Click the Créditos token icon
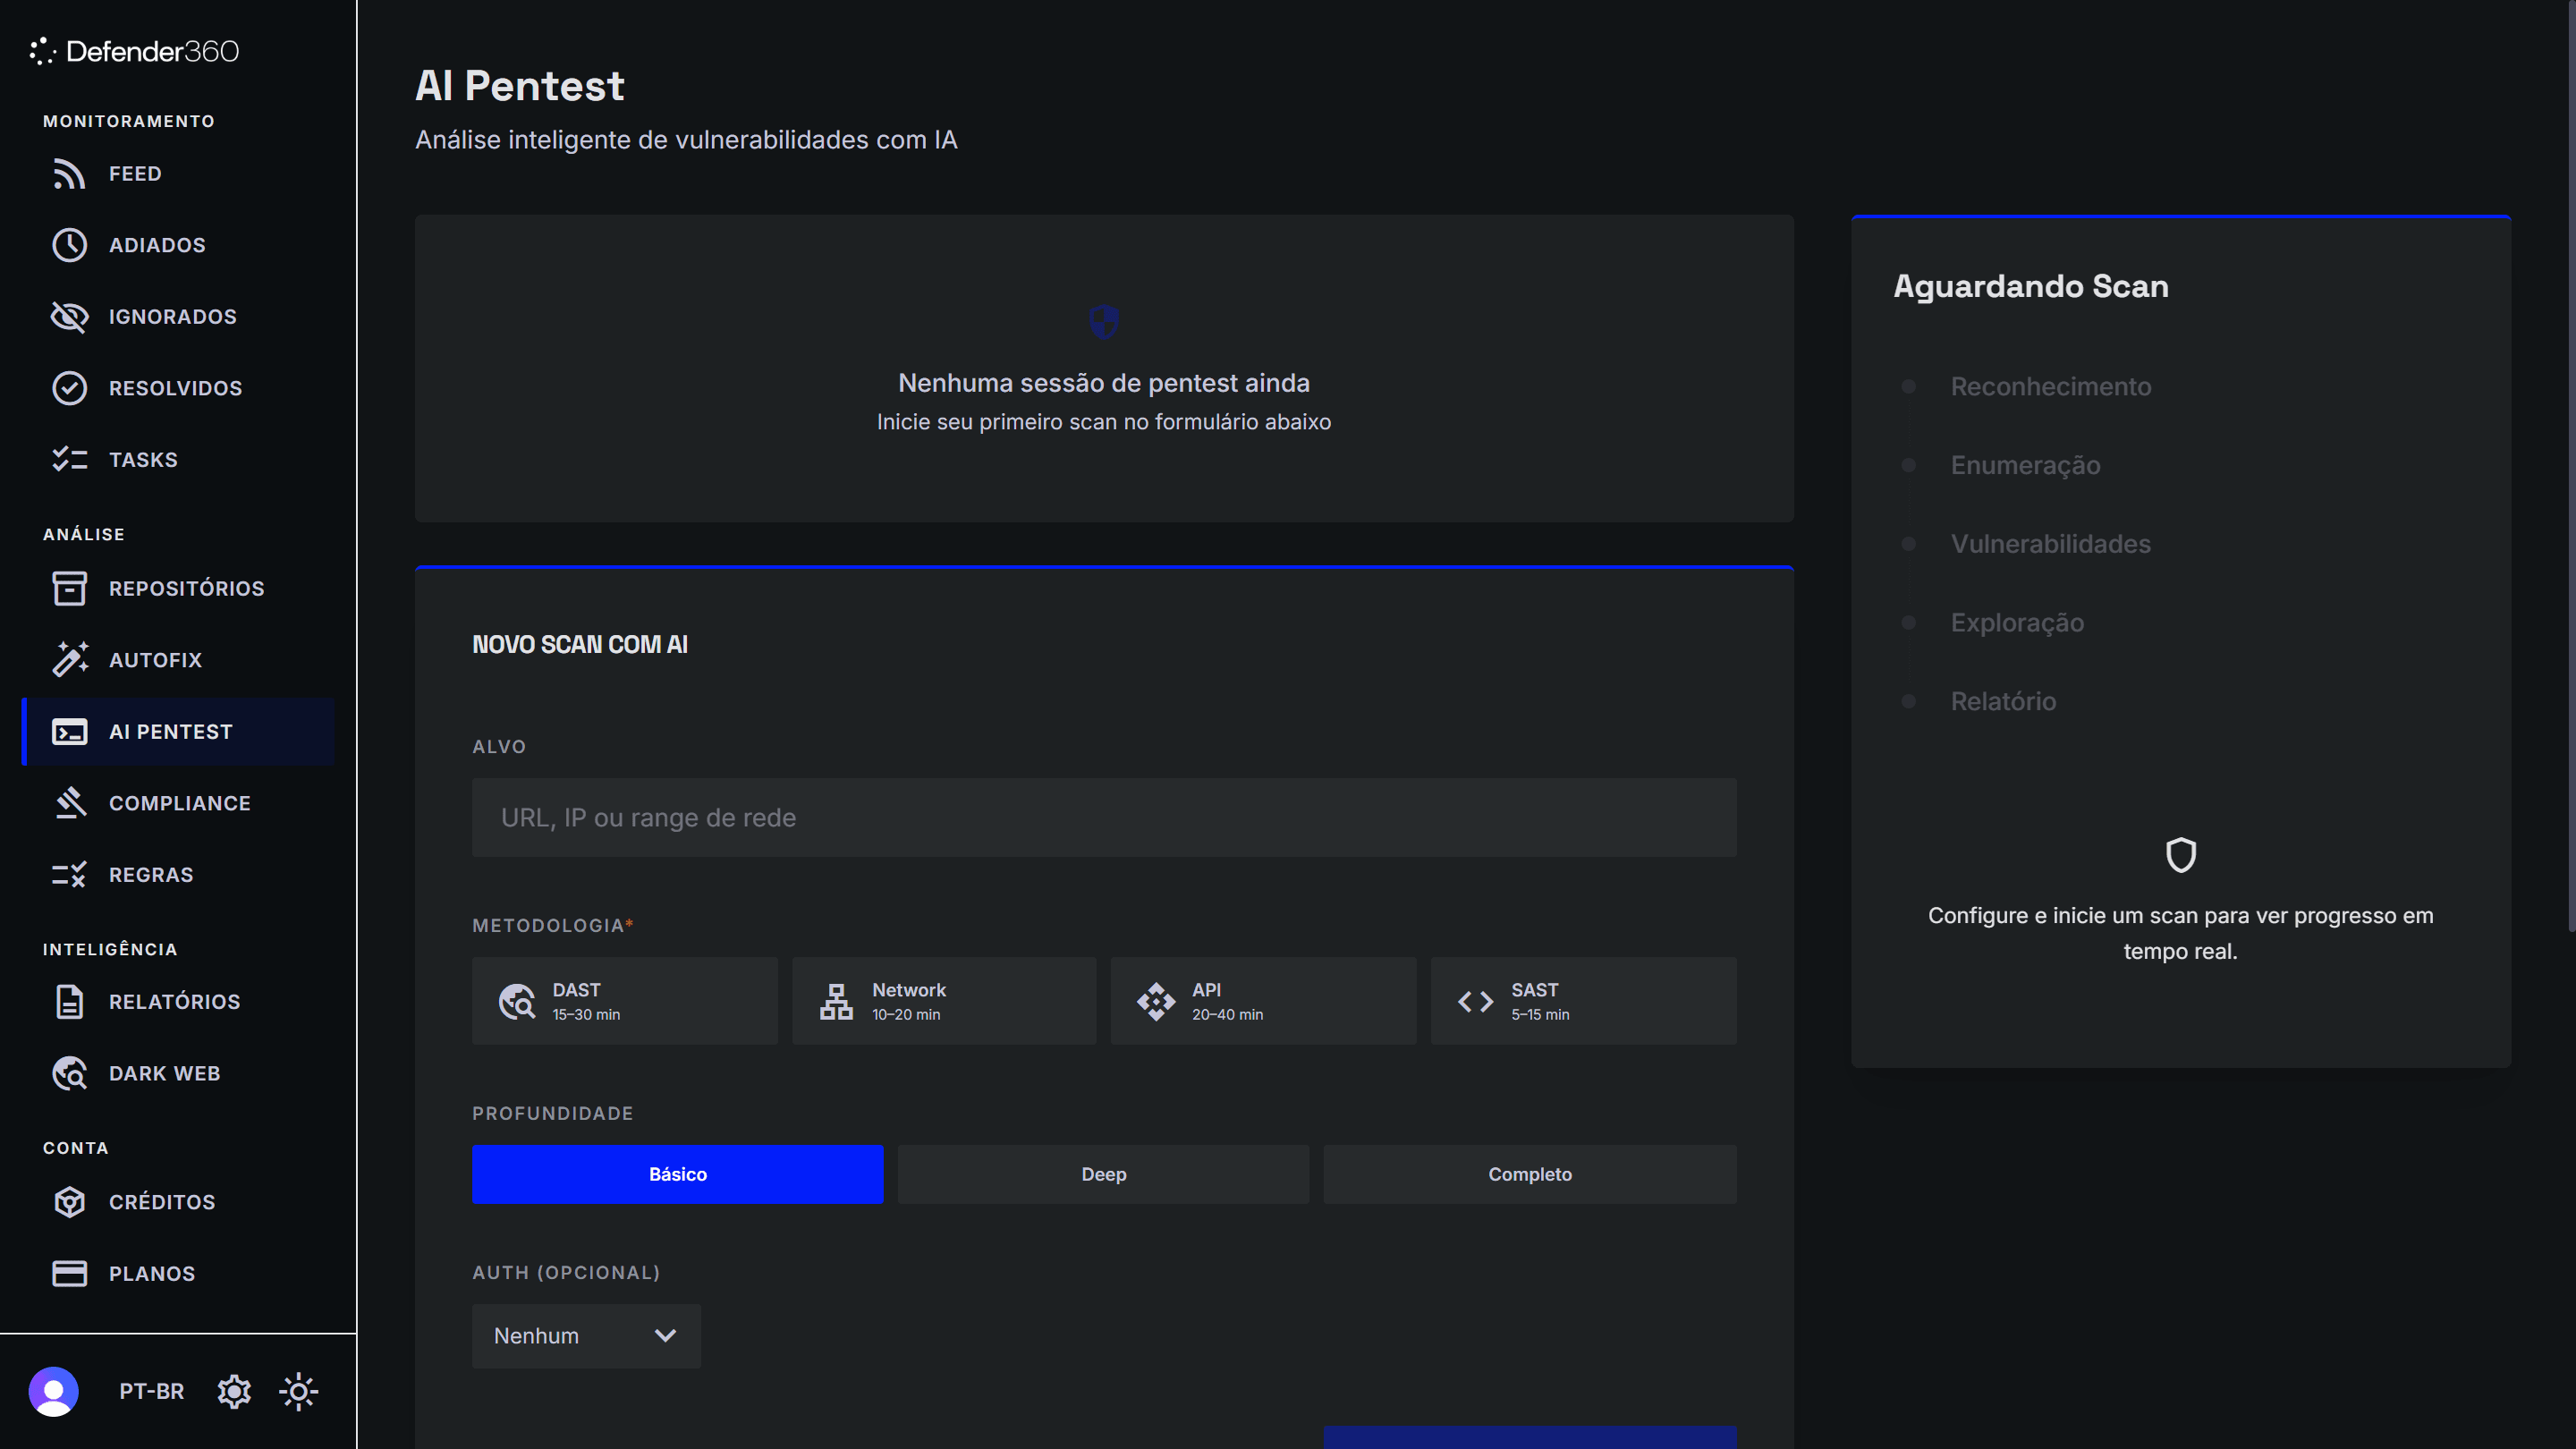Image resolution: width=2576 pixels, height=1449 pixels. coord(69,1202)
